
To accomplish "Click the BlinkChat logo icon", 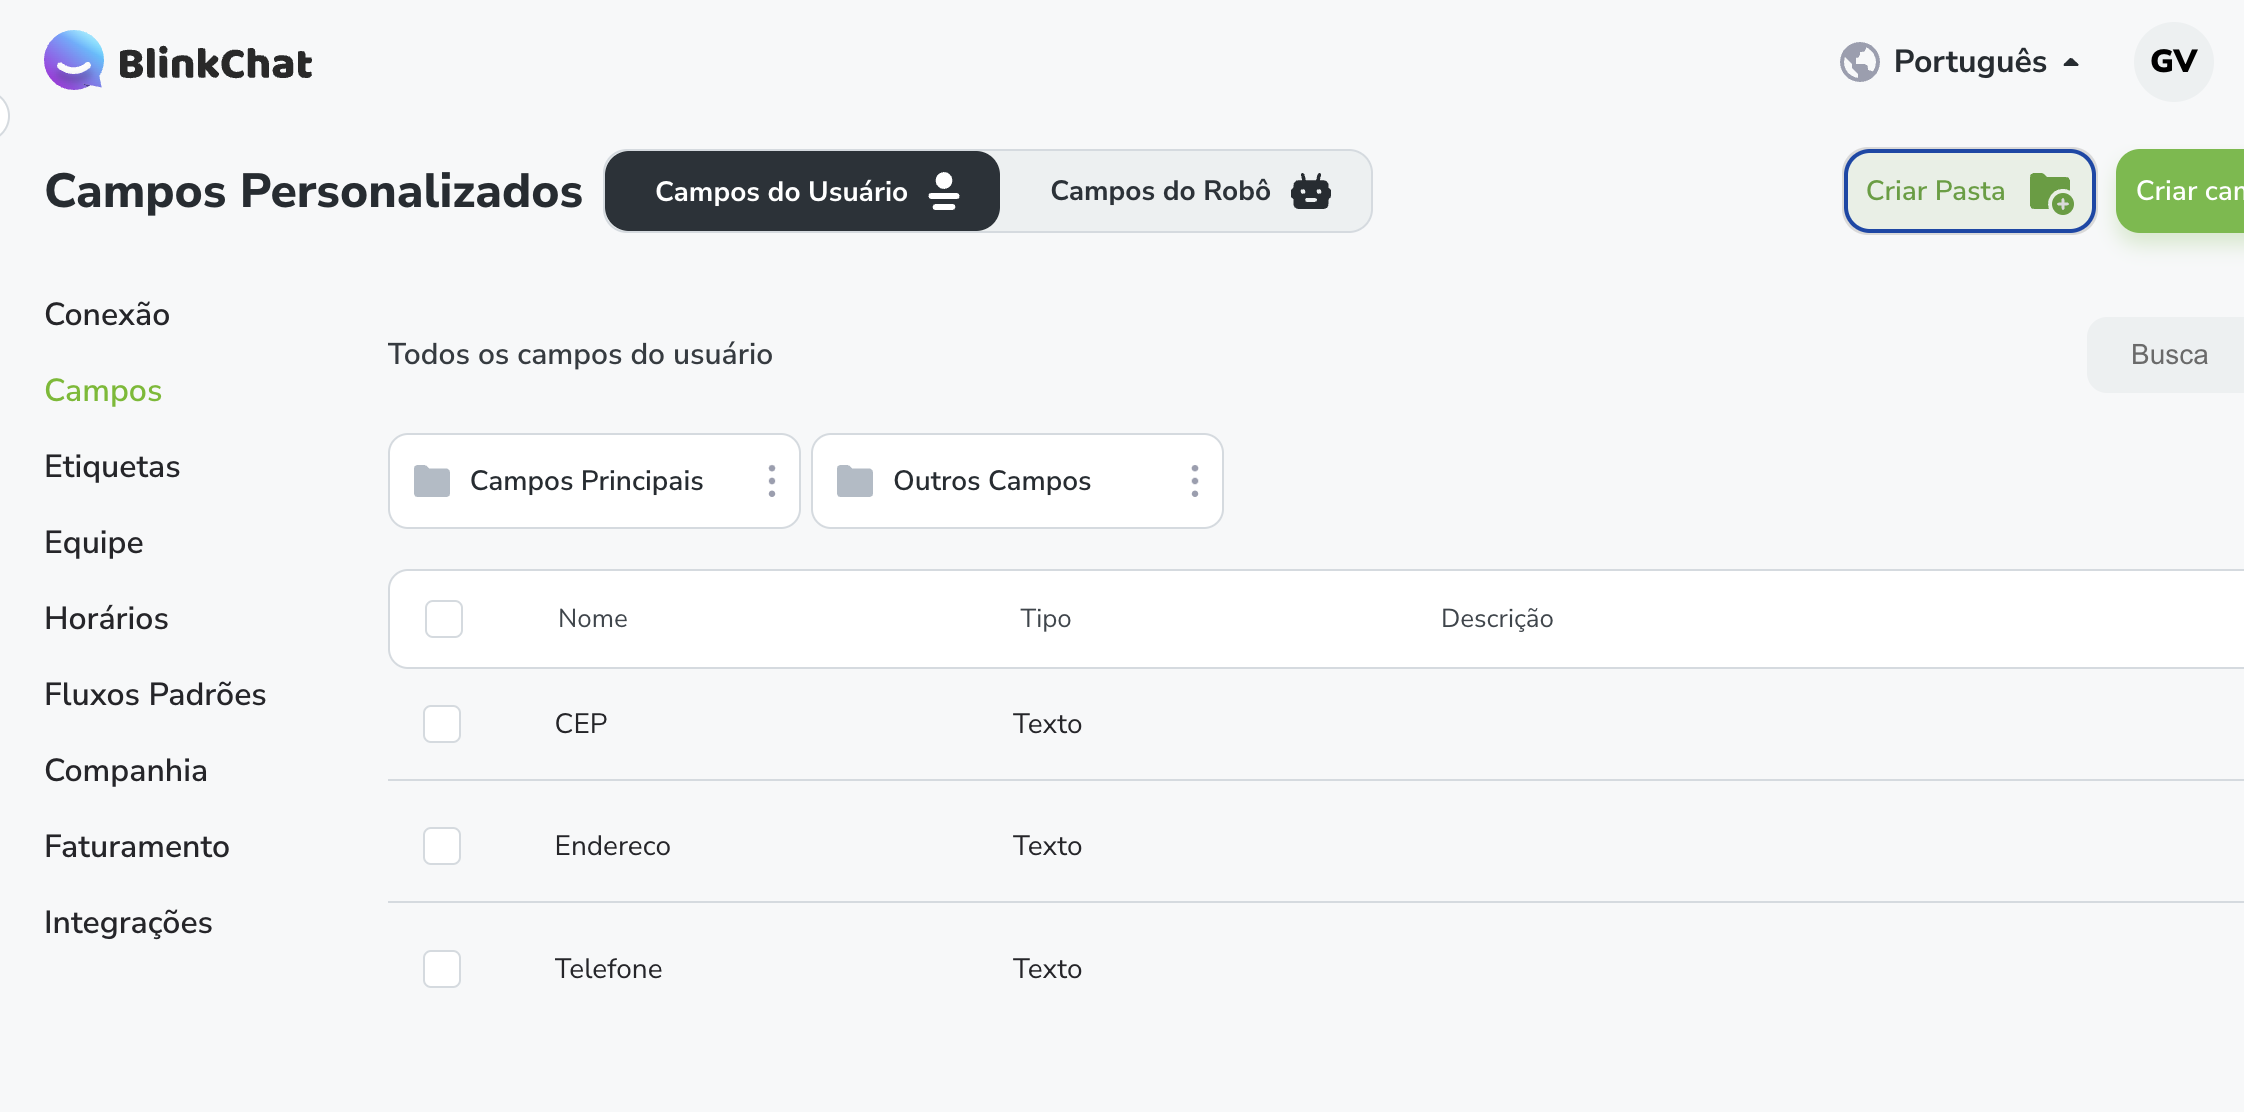I will [x=74, y=60].
